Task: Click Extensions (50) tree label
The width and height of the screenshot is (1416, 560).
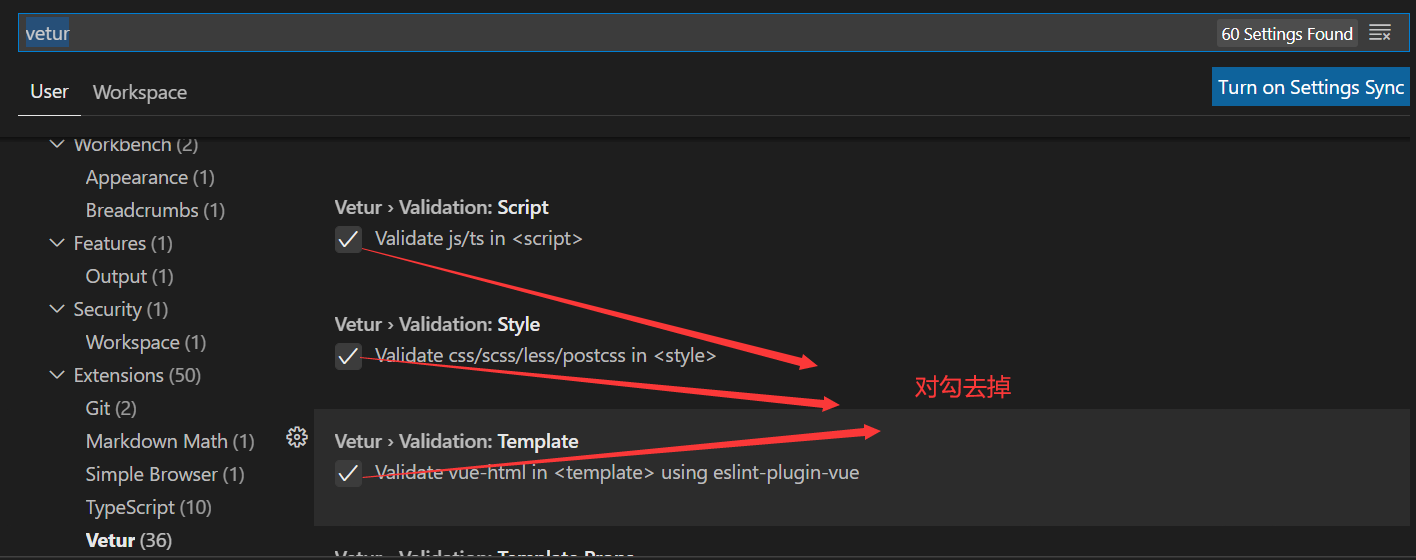Action: [x=137, y=375]
